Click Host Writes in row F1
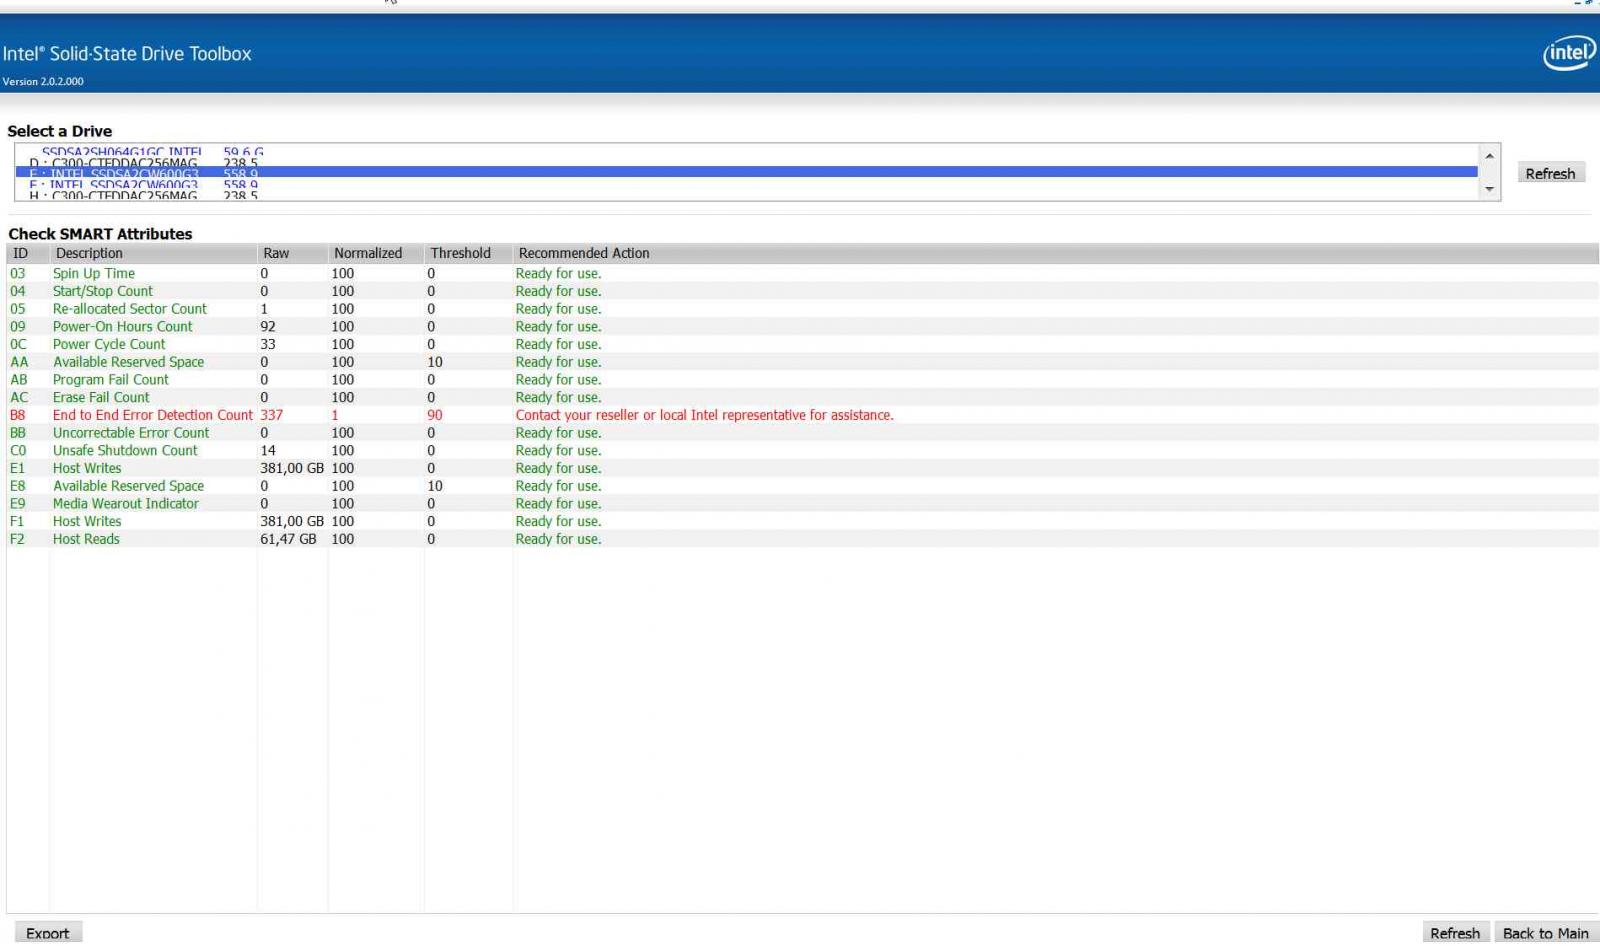Image resolution: width=1600 pixels, height=946 pixels. 87,521
